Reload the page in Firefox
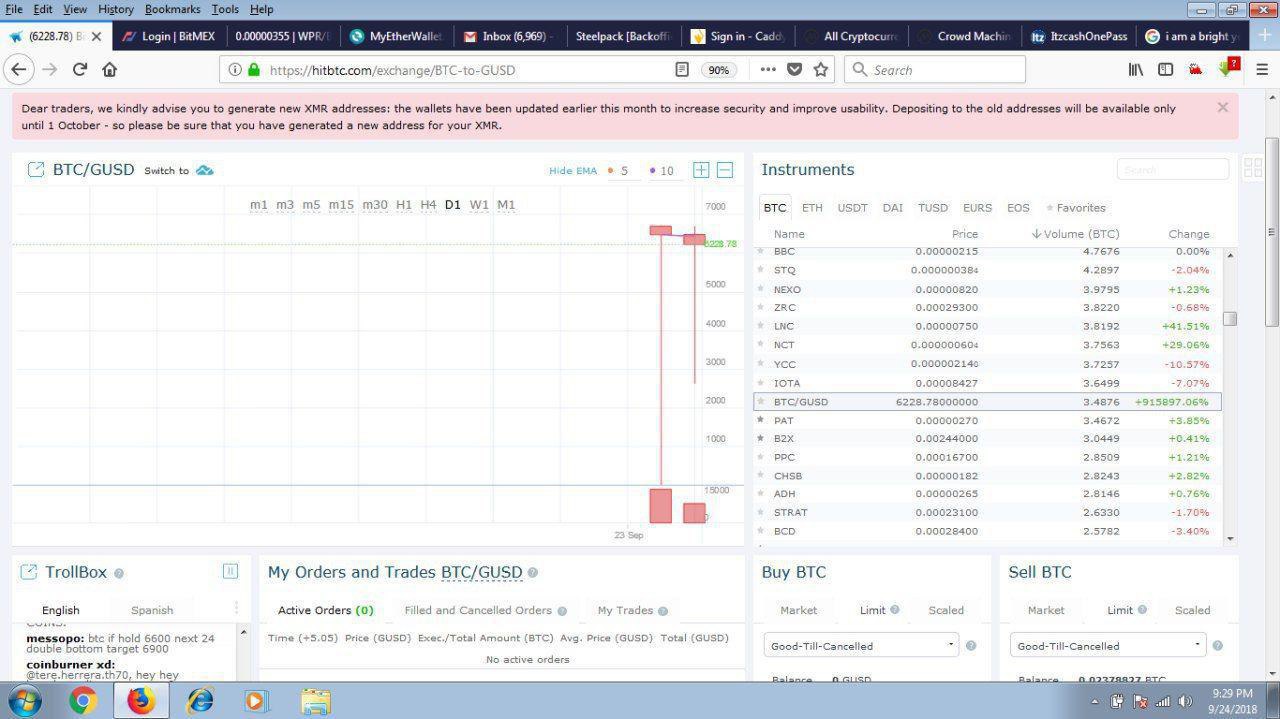This screenshot has height=719, width=1280. 80,69
